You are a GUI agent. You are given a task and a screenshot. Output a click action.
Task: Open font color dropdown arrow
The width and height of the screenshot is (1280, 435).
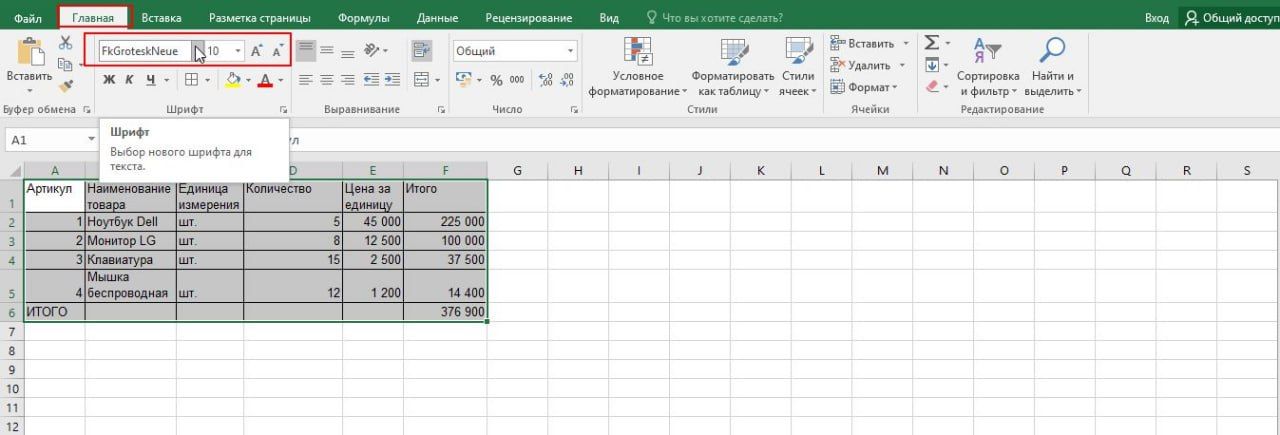click(x=280, y=80)
